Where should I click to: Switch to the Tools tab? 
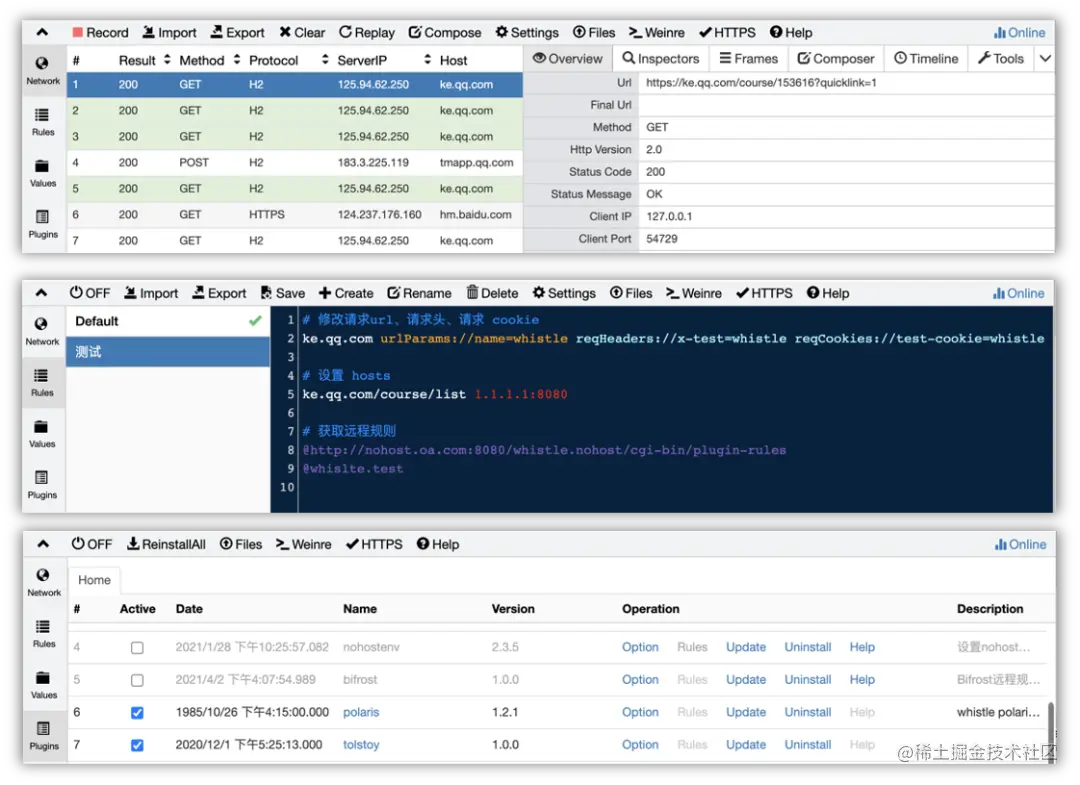[x=1001, y=59]
